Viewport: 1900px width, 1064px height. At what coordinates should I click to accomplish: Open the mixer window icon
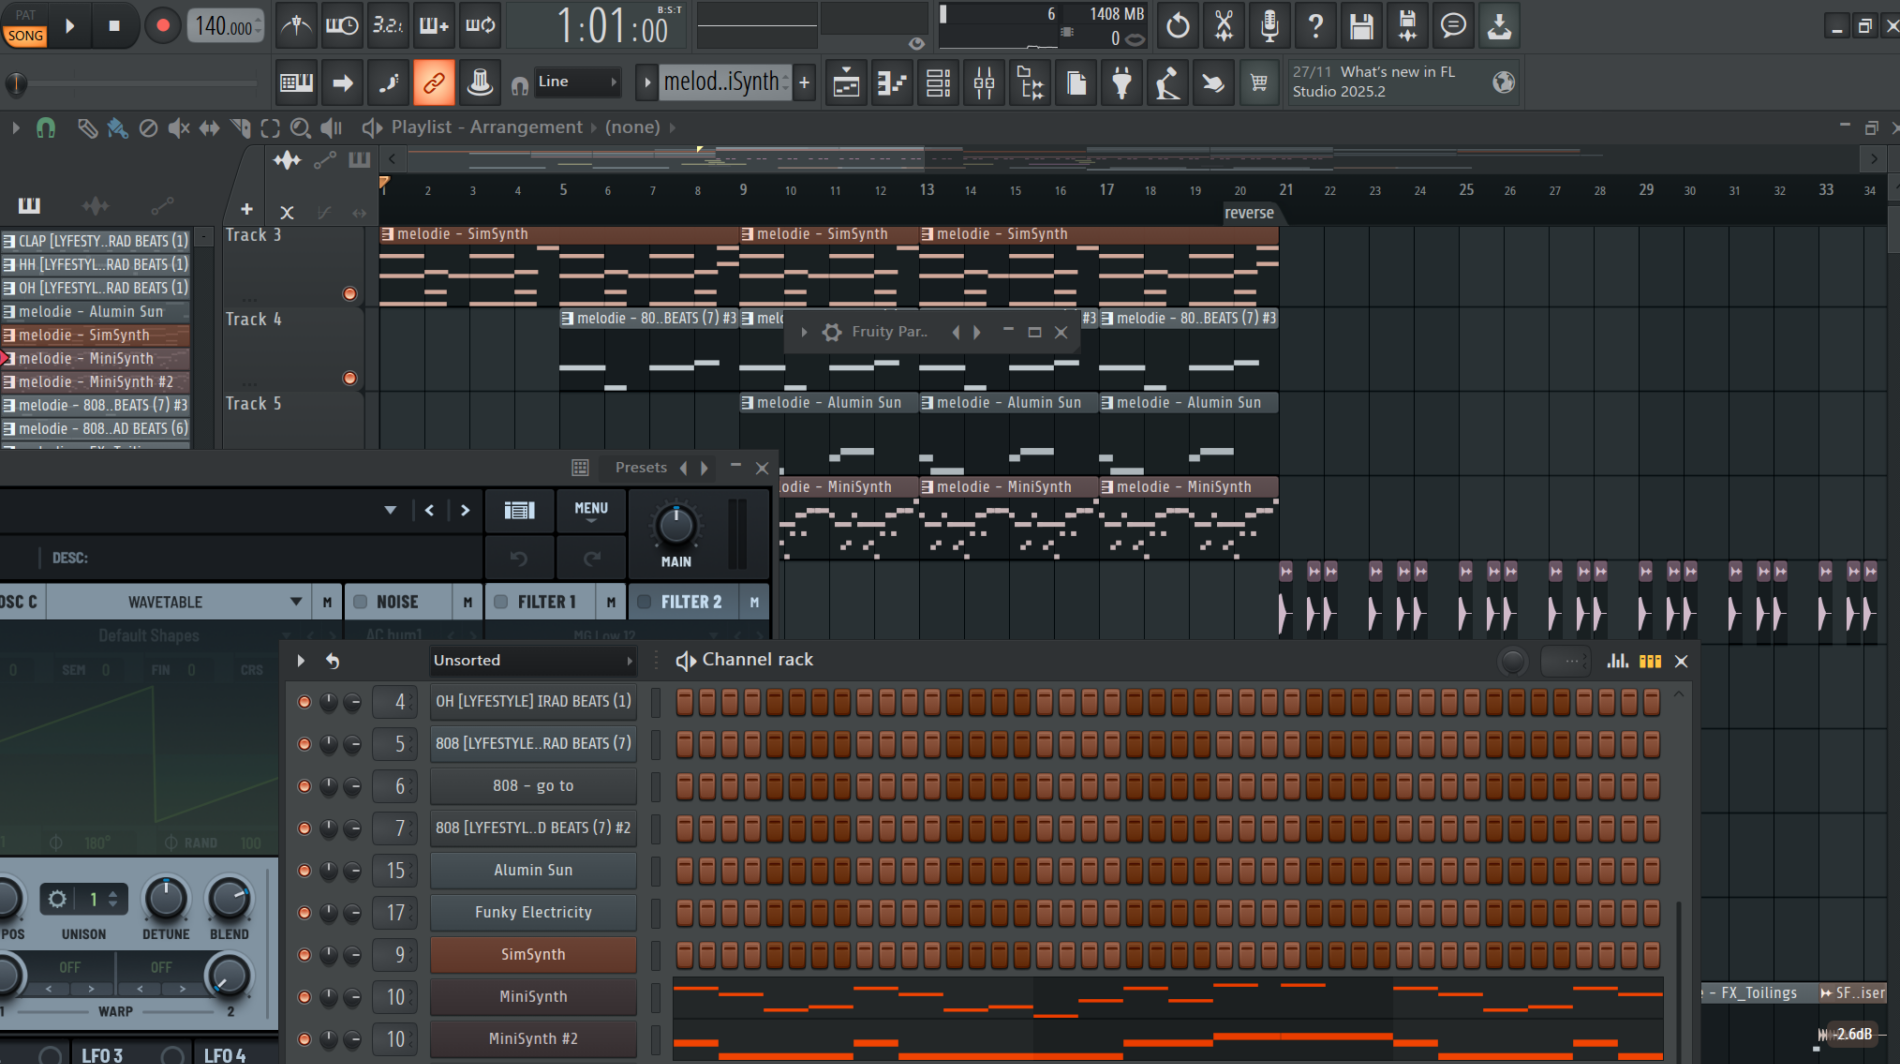pos(984,83)
